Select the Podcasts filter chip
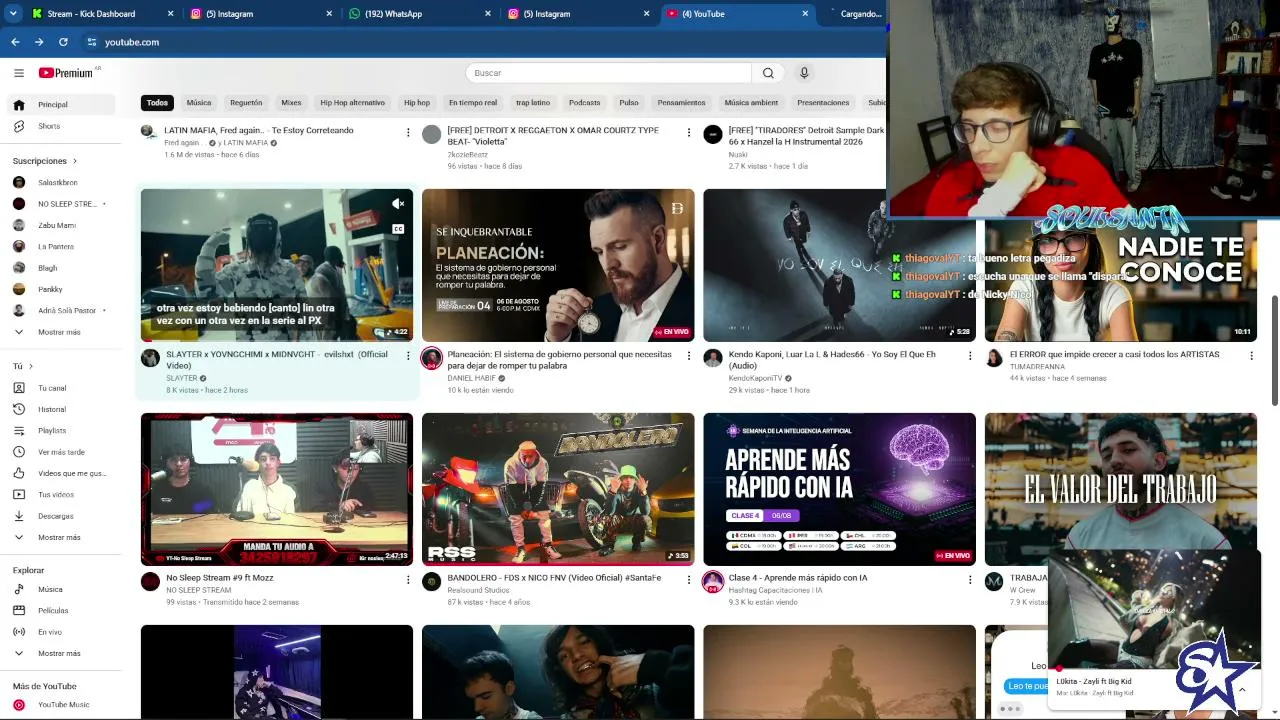 pos(585,103)
